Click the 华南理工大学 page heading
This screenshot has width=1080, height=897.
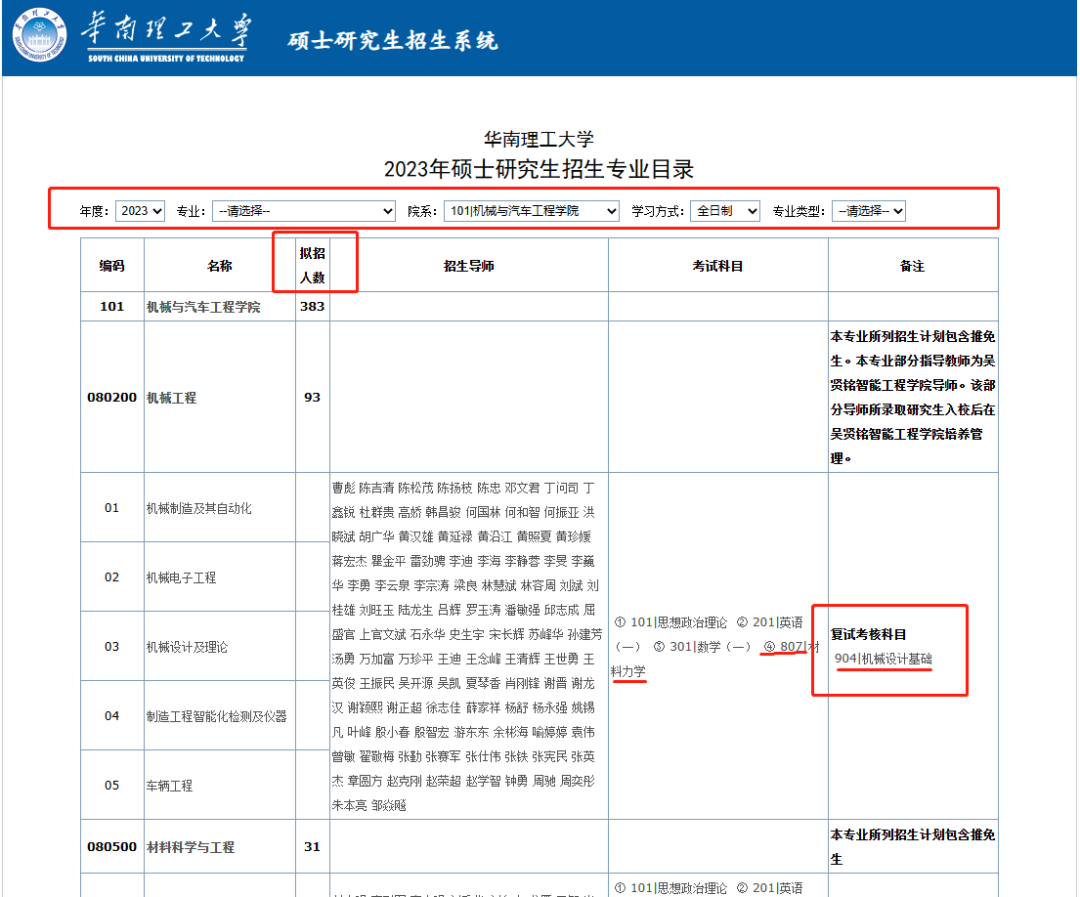pyautogui.click(x=539, y=139)
